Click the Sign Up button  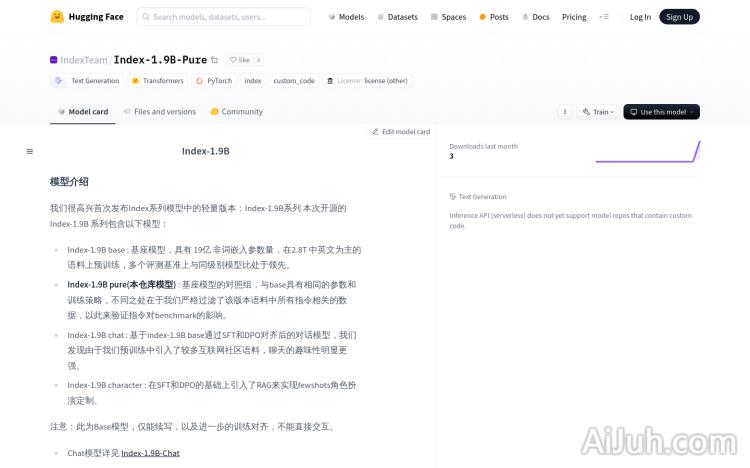pyautogui.click(x=679, y=17)
